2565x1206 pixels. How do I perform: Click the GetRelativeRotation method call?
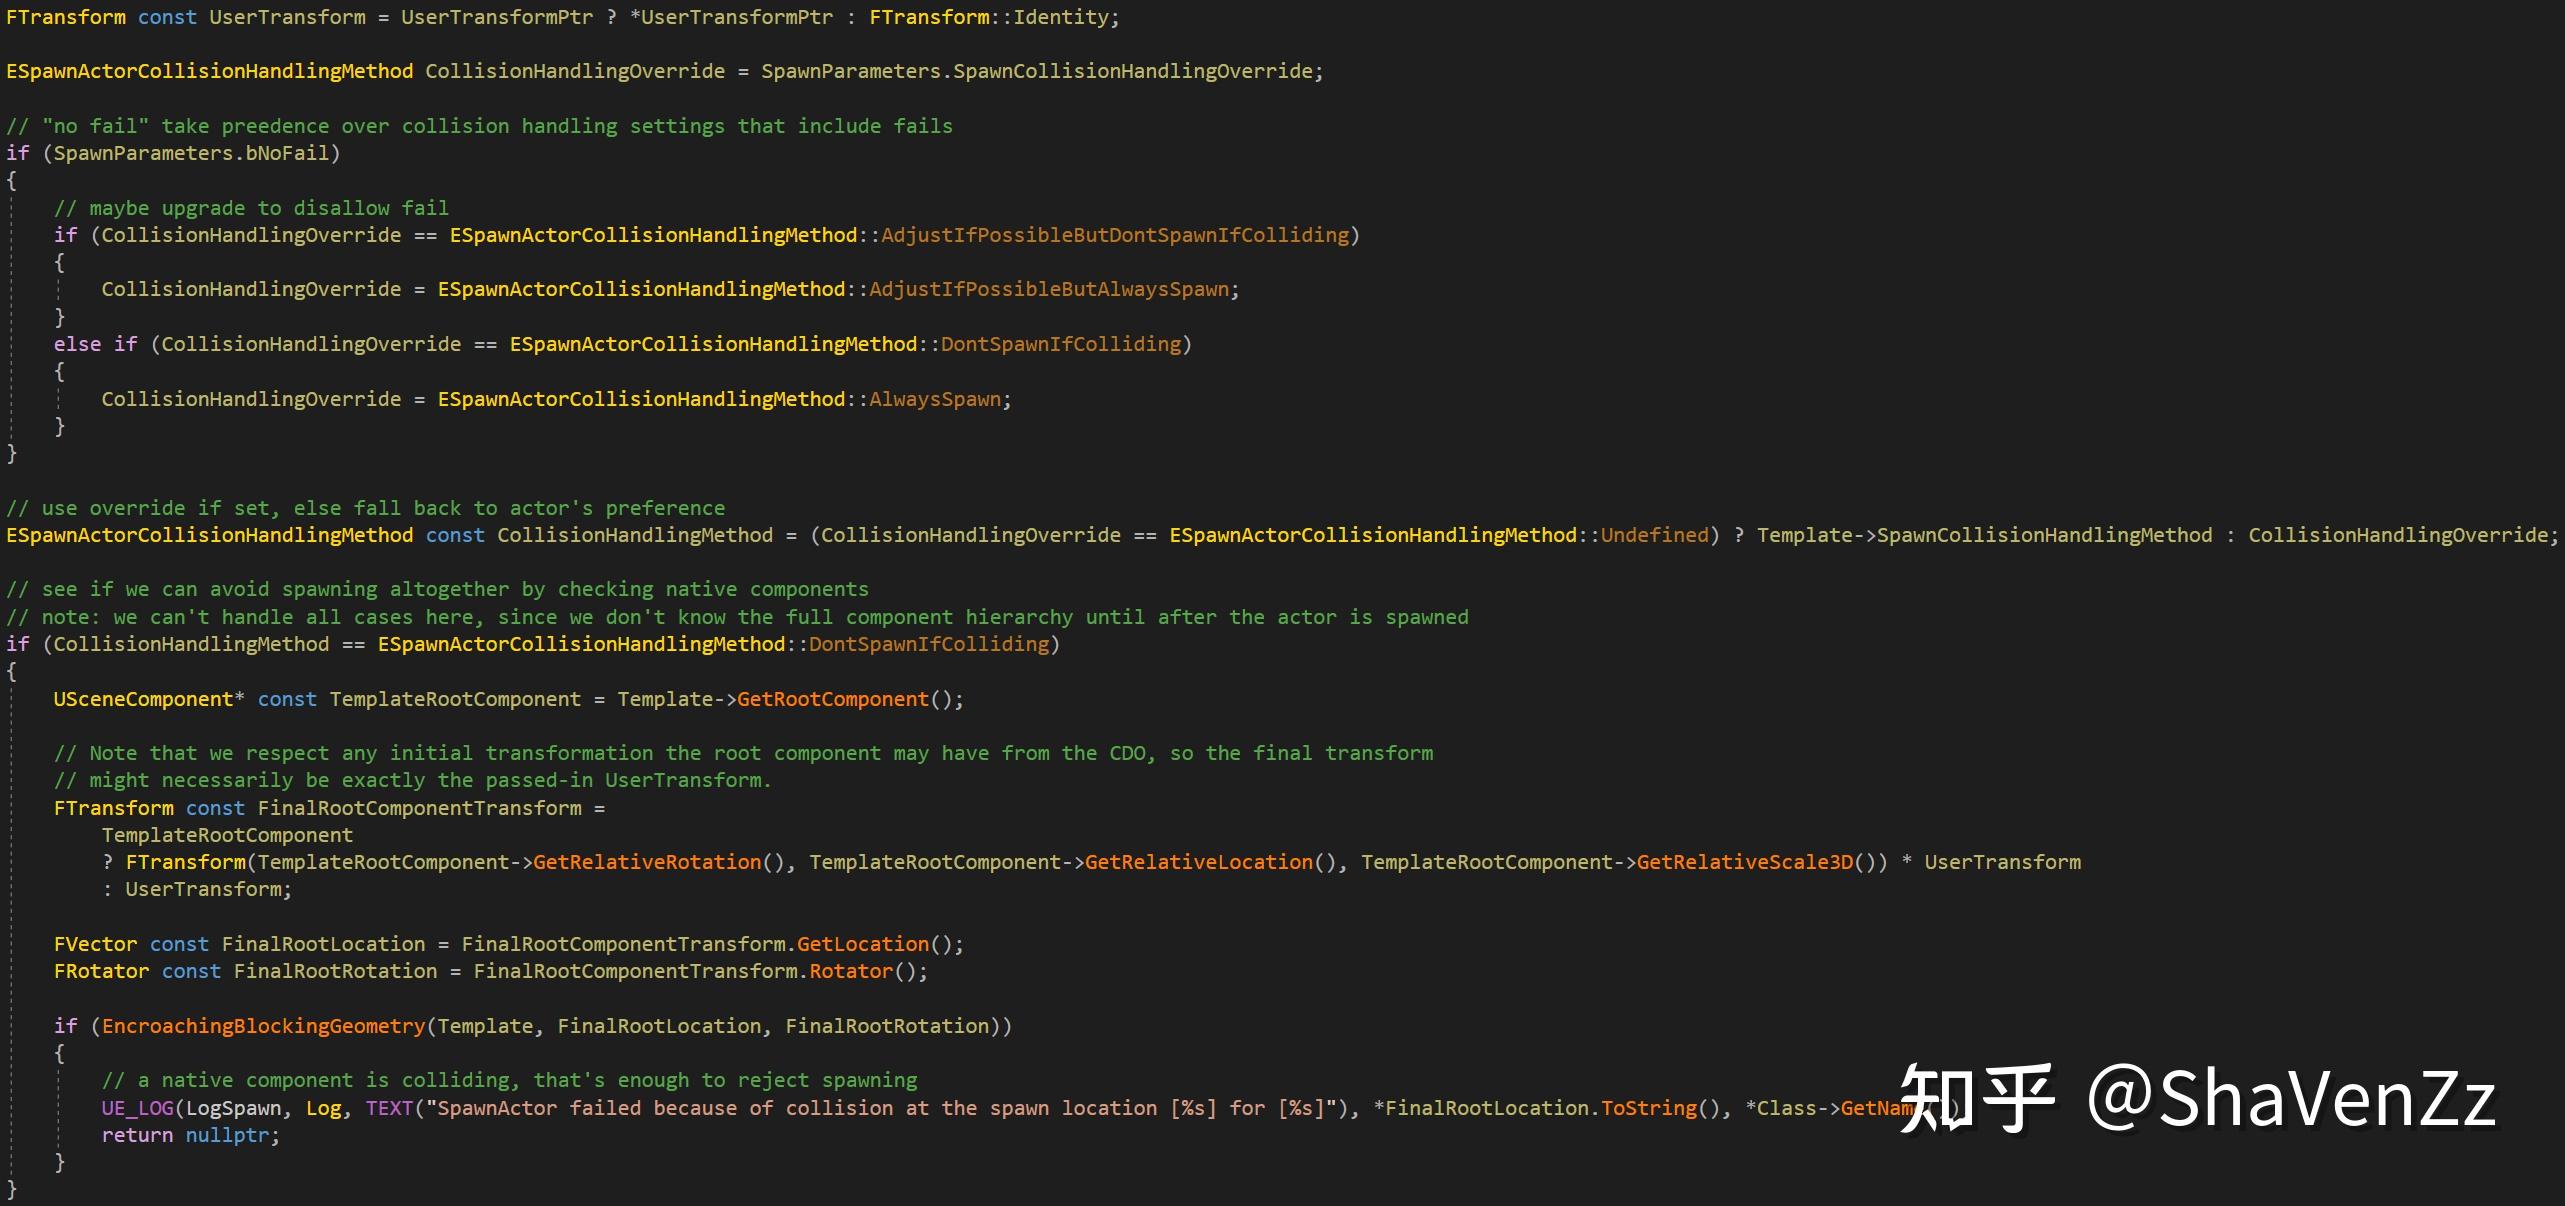tap(646, 862)
